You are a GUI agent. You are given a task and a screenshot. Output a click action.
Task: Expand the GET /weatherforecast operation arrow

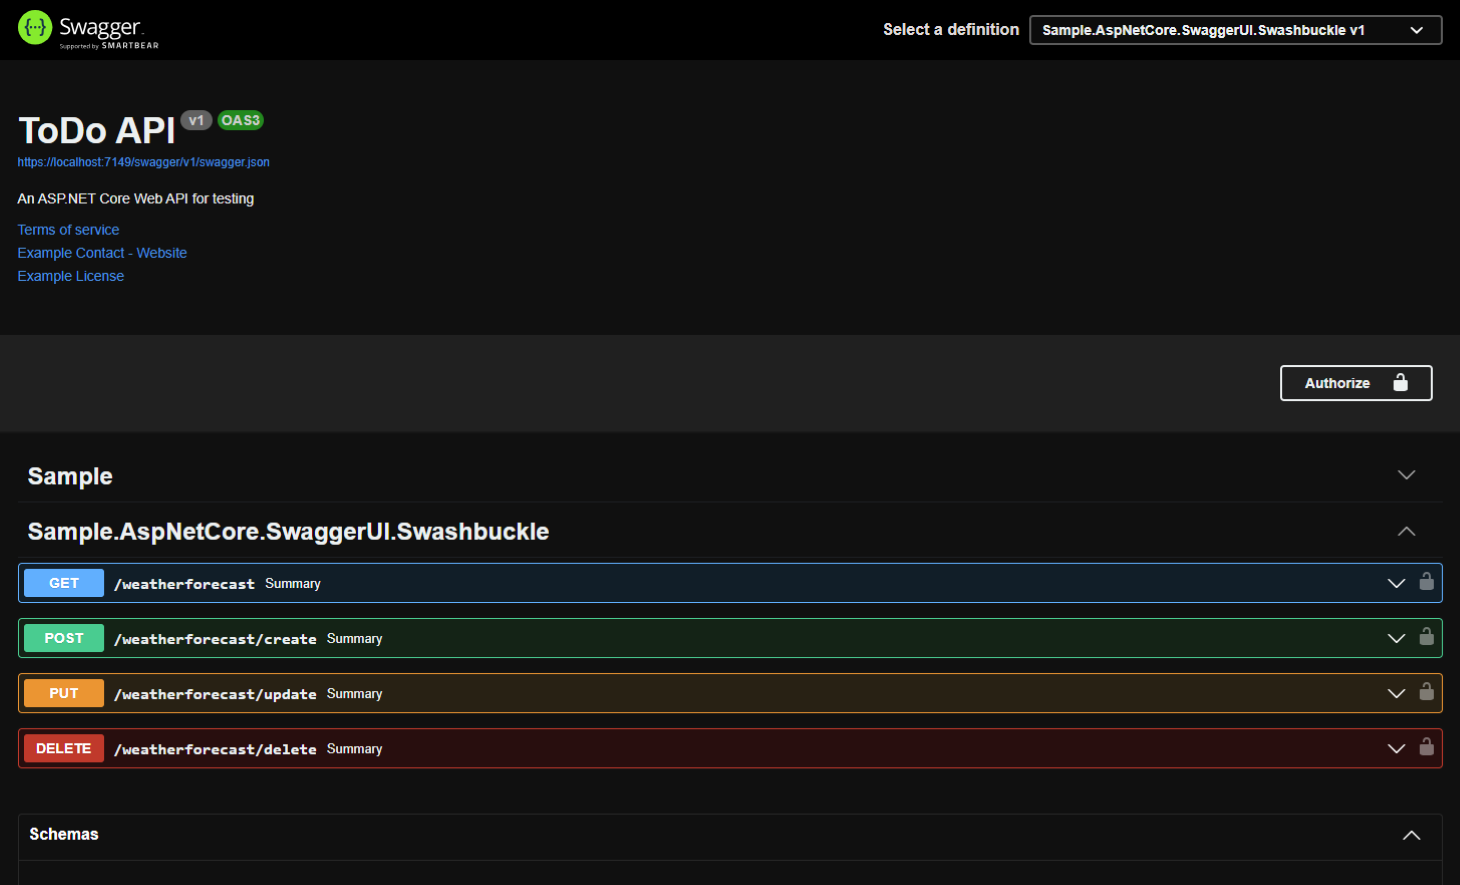1397,583
